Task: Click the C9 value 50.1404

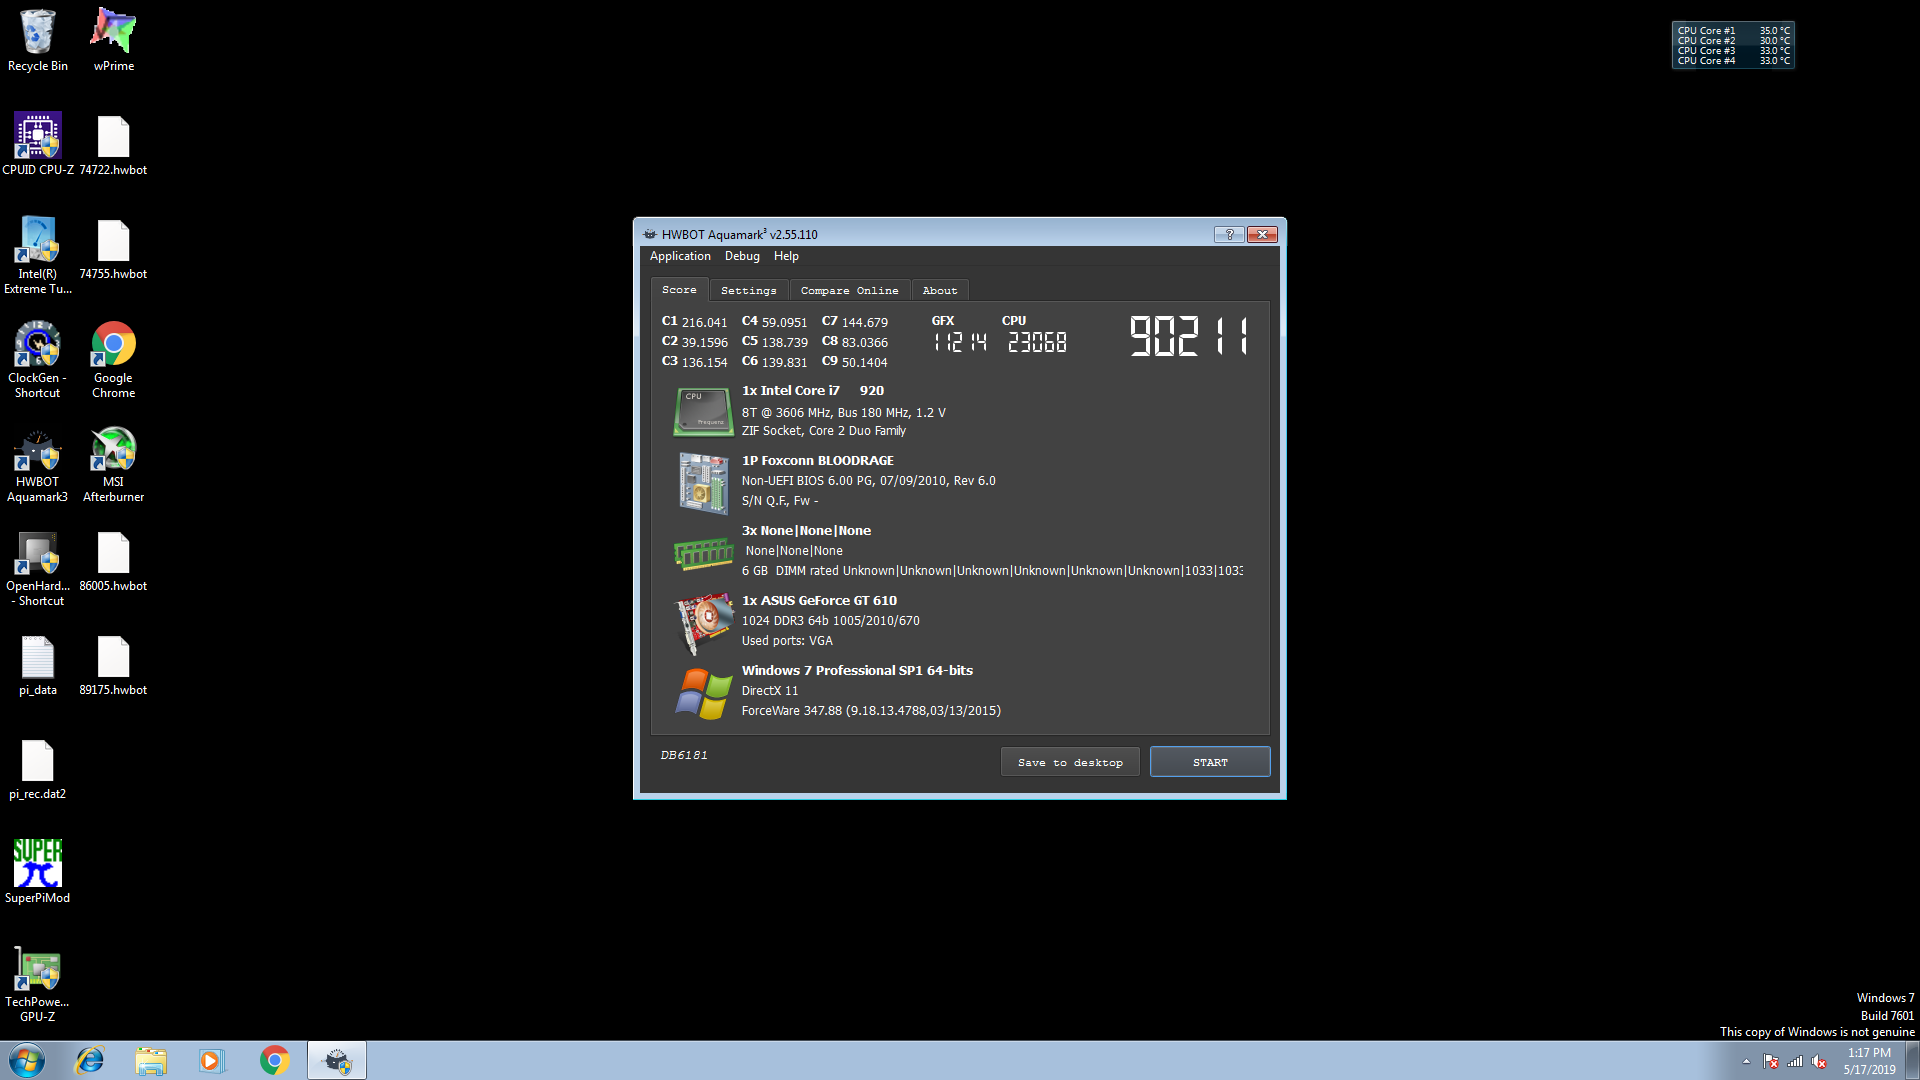Action: [864, 362]
